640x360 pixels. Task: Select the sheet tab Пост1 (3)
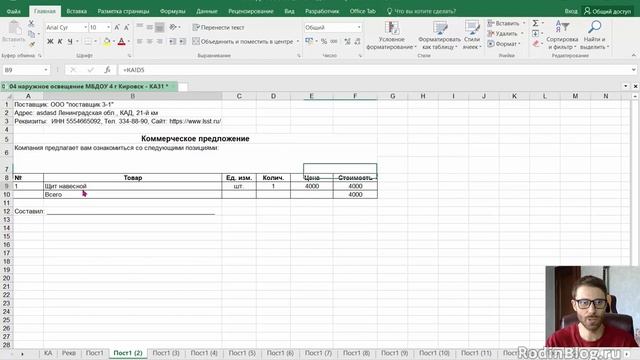[x=166, y=353]
